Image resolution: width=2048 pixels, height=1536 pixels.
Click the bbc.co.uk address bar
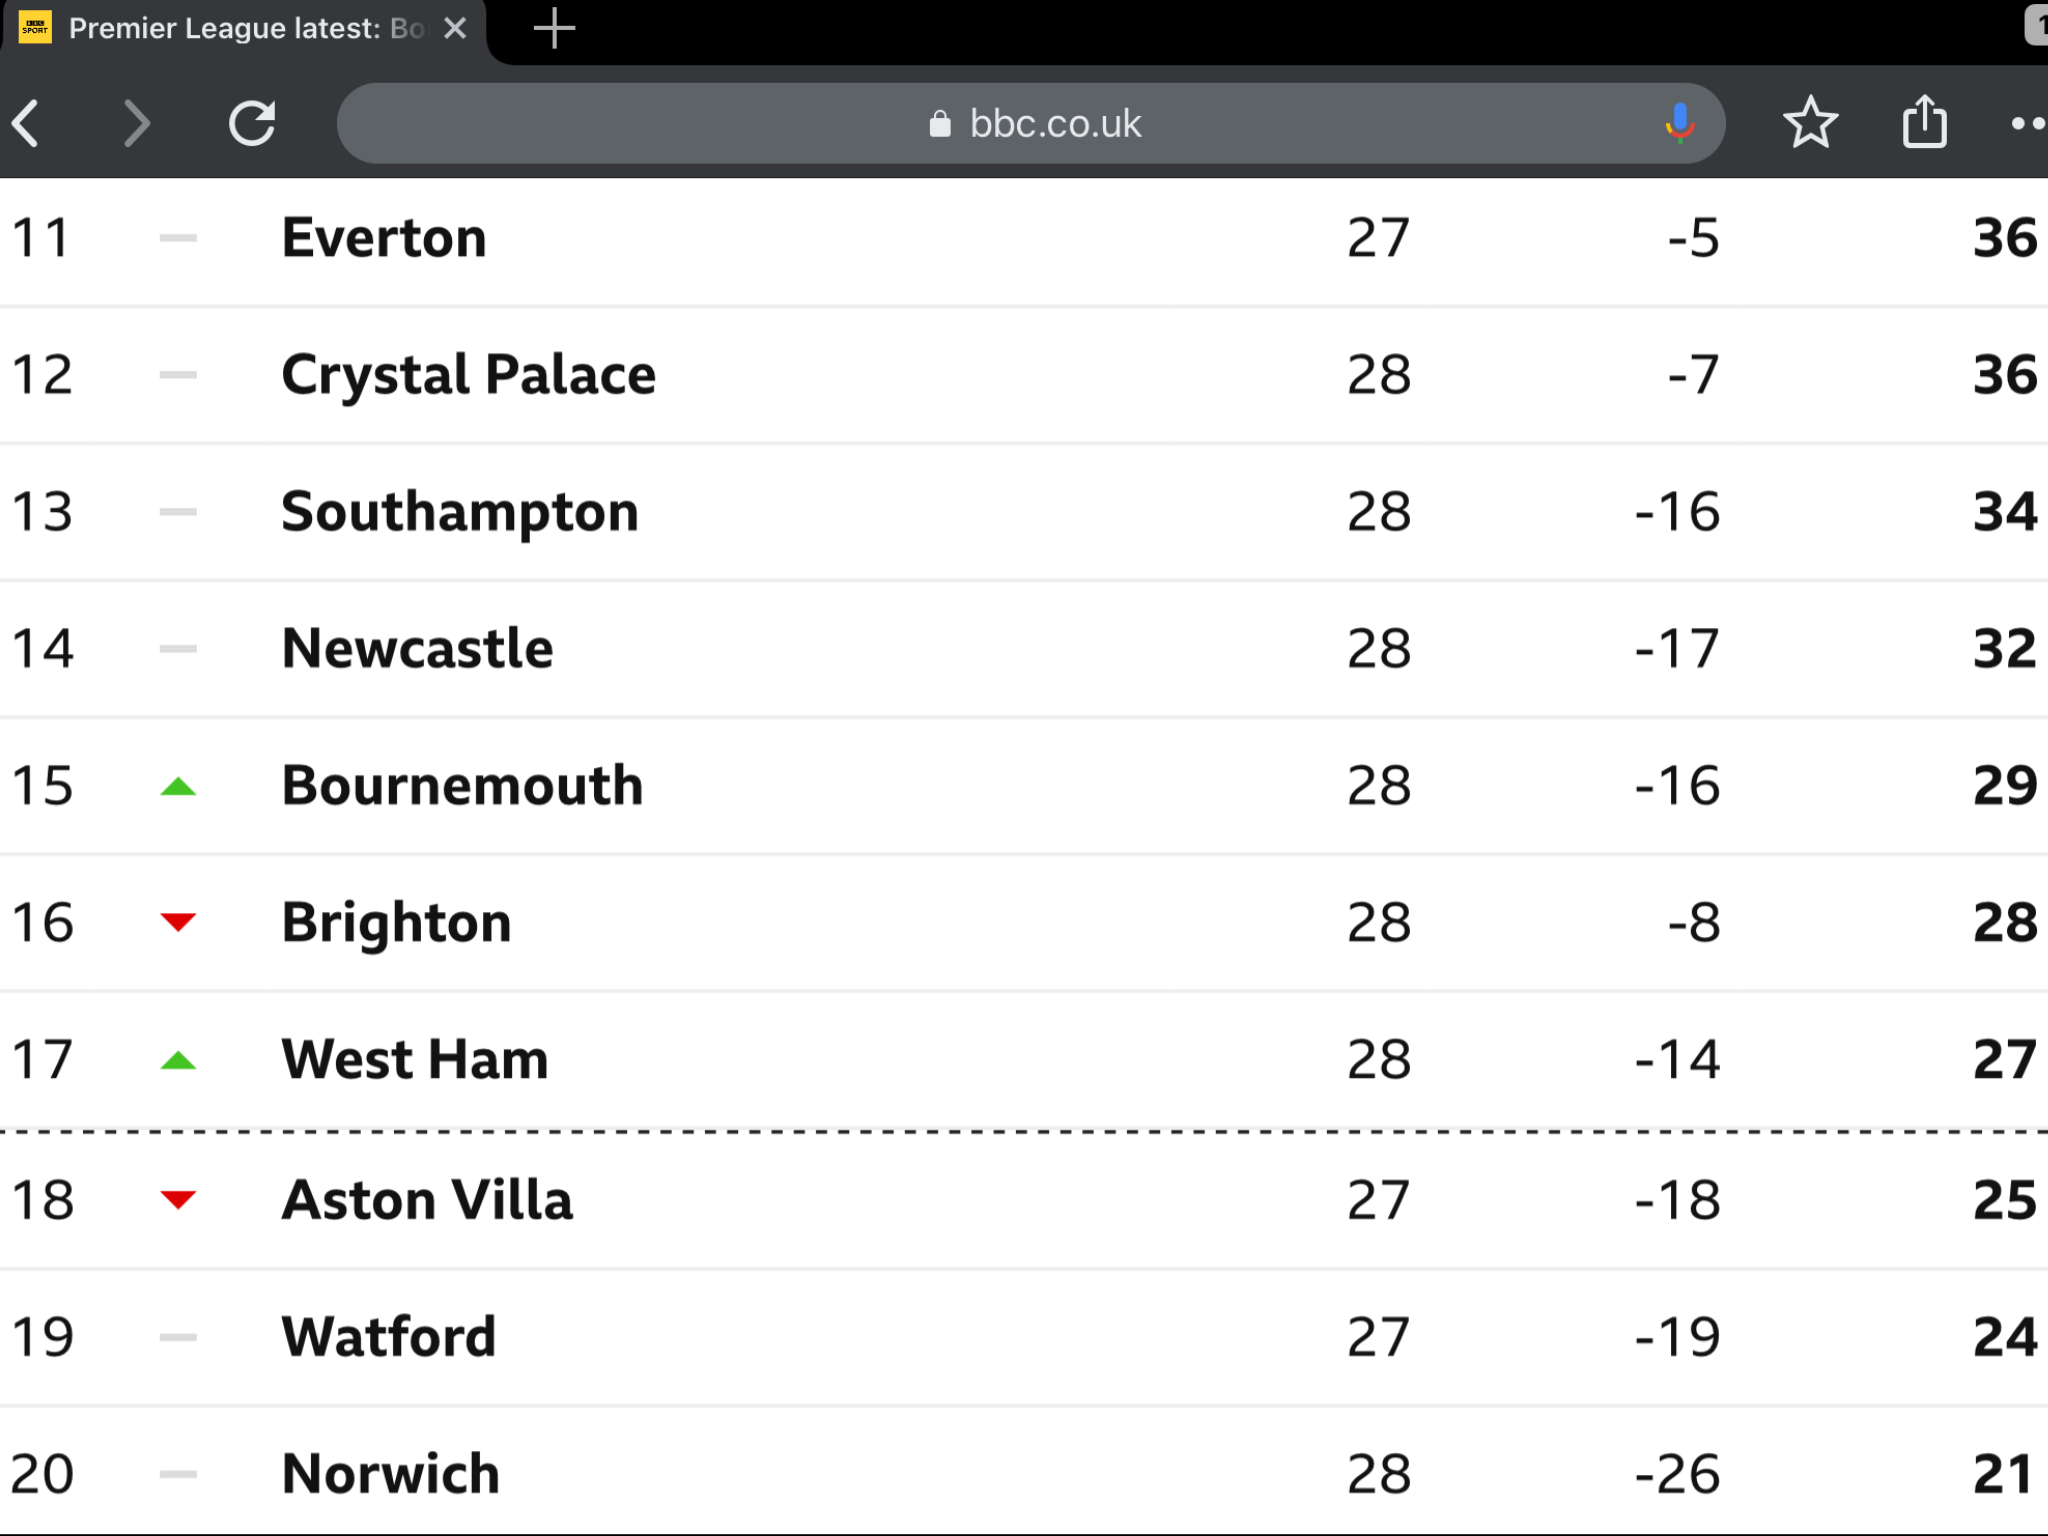click(x=1030, y=124)
